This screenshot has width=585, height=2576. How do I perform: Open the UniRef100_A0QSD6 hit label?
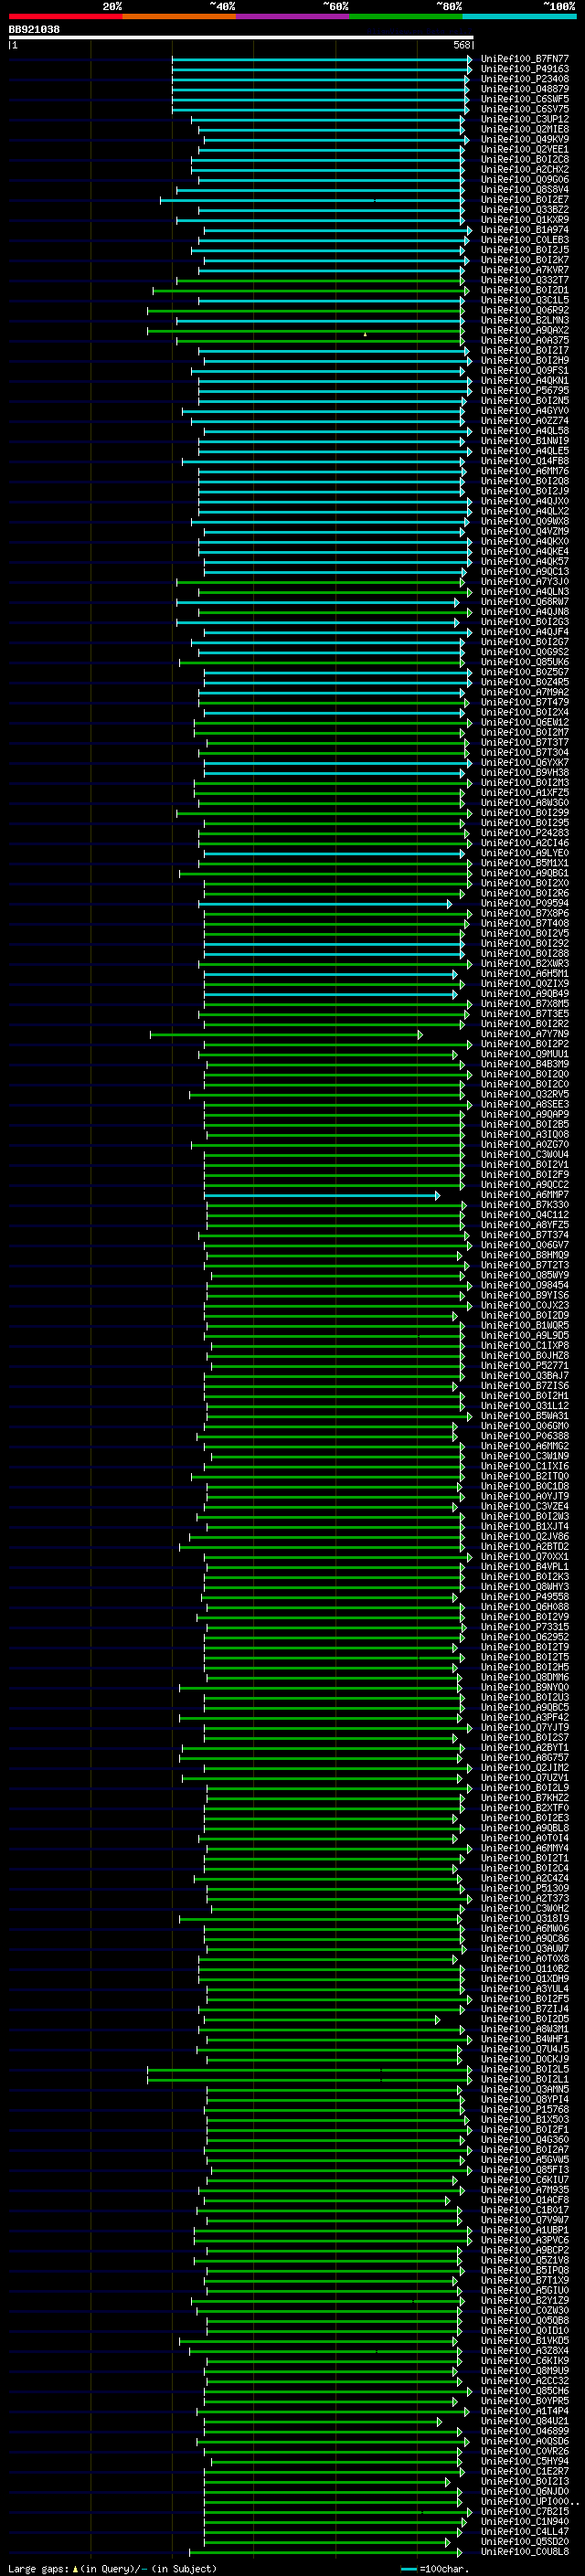pyautogui.click(x=525, y=2441)
